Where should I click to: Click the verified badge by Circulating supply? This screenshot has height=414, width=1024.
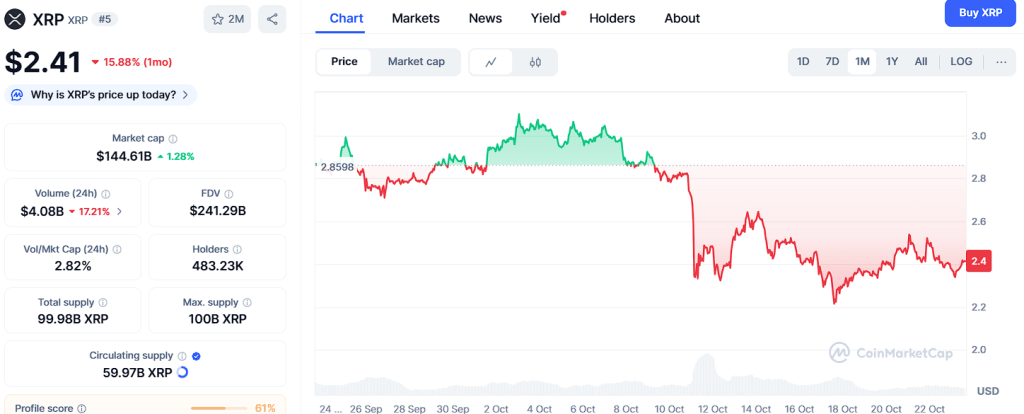click(x=196, y=356)
